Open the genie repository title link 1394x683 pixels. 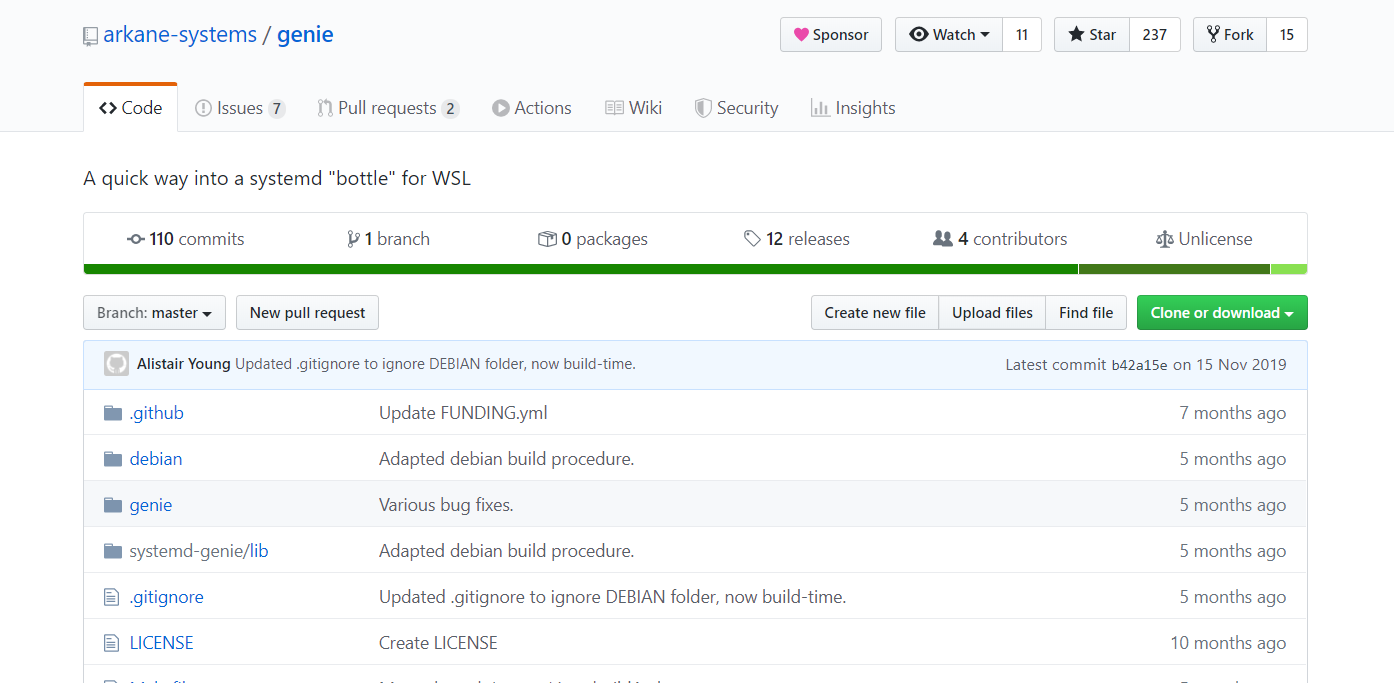coord(305,35)
